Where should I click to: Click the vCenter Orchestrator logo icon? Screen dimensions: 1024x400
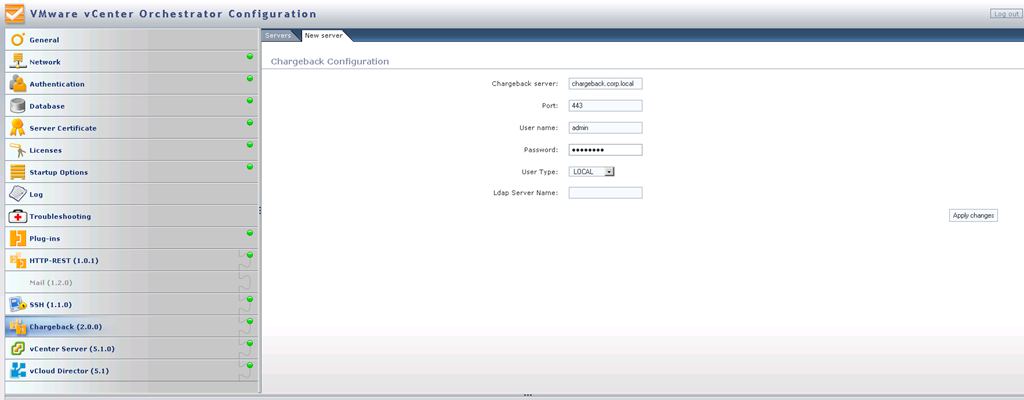(x=14, y=14)
